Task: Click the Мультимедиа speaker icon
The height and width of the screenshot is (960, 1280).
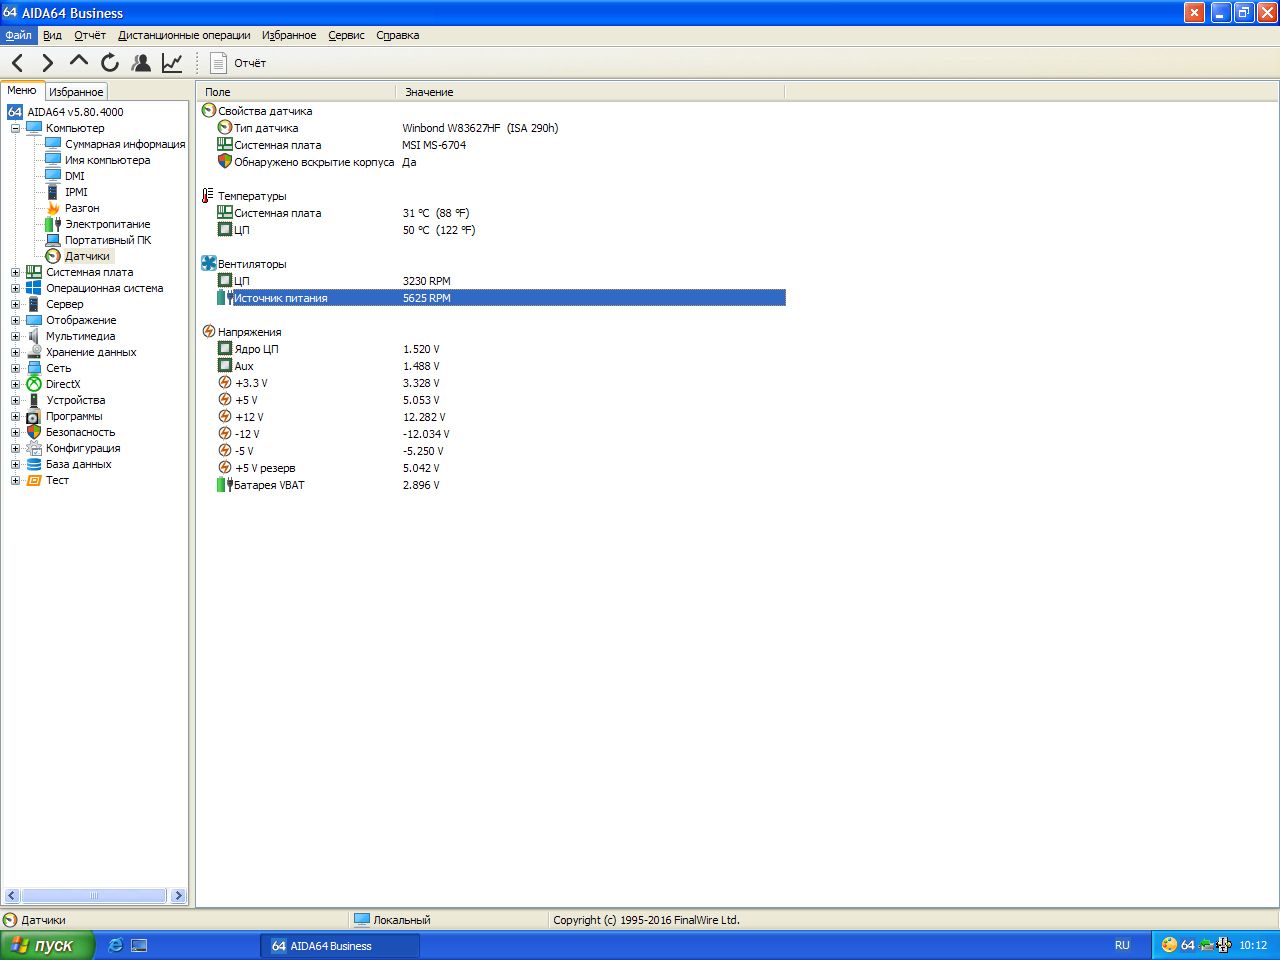Action: 34,336
